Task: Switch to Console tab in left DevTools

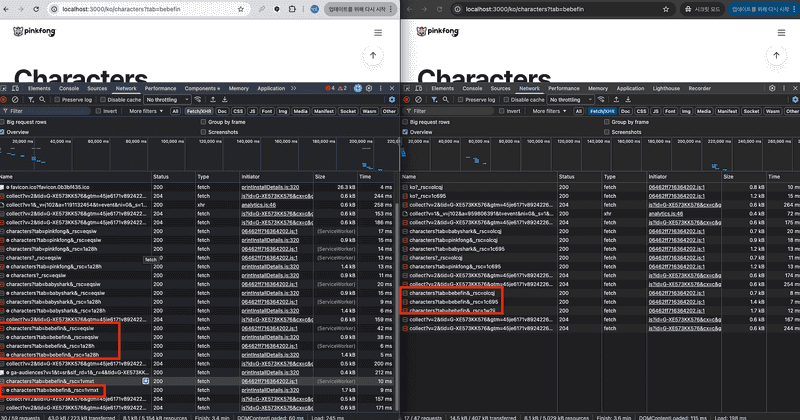Action: point(68,88)
